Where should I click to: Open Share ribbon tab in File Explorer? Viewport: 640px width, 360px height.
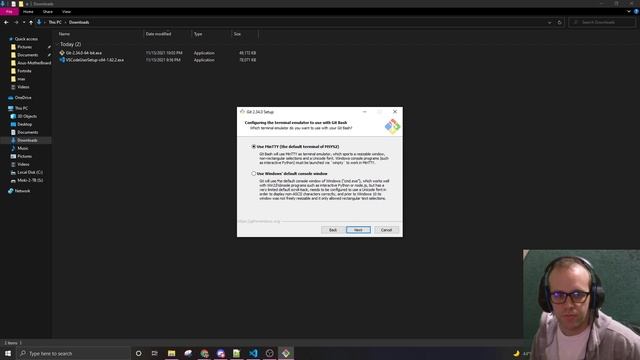(x=48, y=11)
